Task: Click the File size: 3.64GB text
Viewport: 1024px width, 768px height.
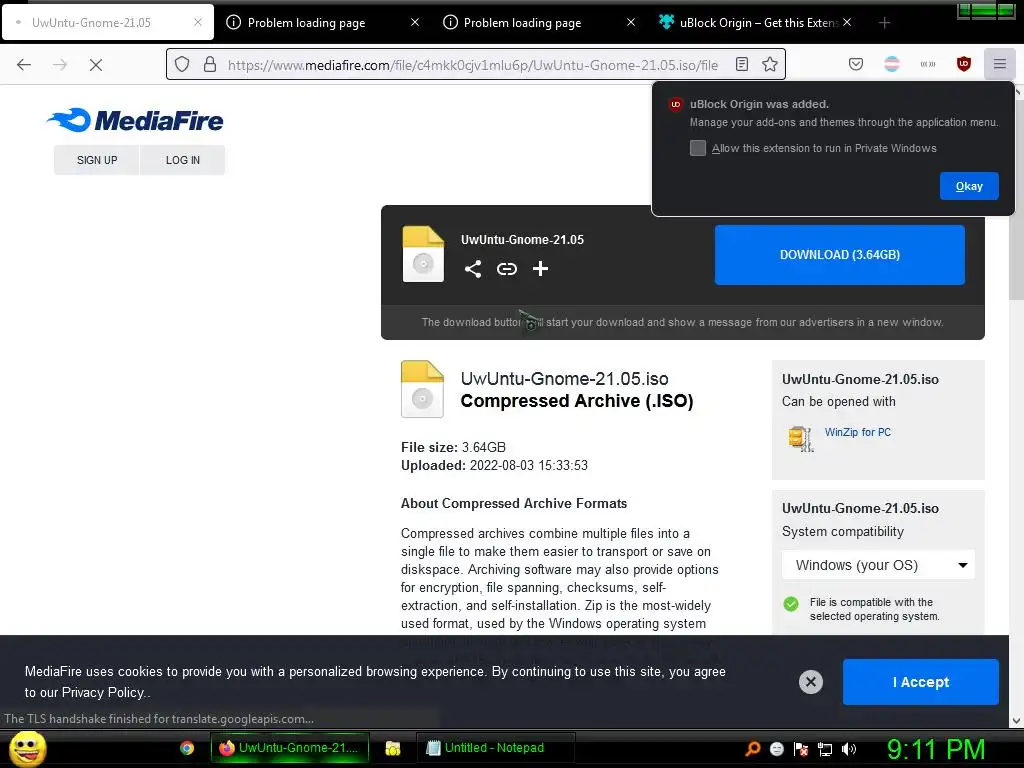Action: pos(453,447)
